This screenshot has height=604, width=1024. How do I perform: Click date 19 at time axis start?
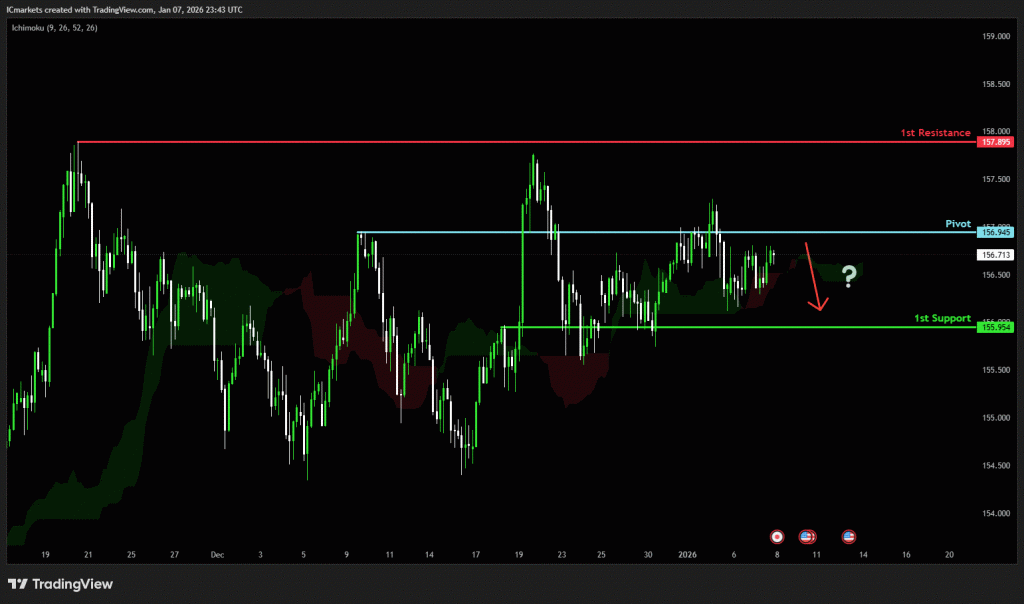point(46,553)
